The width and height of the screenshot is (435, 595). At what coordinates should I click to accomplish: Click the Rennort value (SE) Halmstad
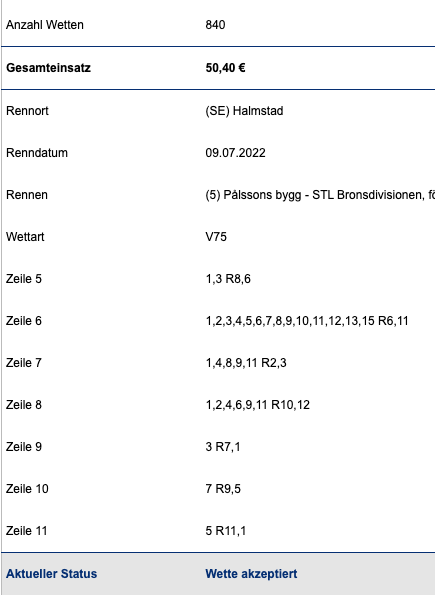click(244, 111)
